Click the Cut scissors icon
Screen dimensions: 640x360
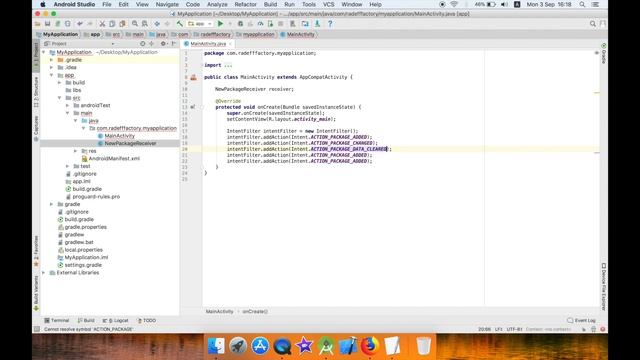click(x=102, y=24)
